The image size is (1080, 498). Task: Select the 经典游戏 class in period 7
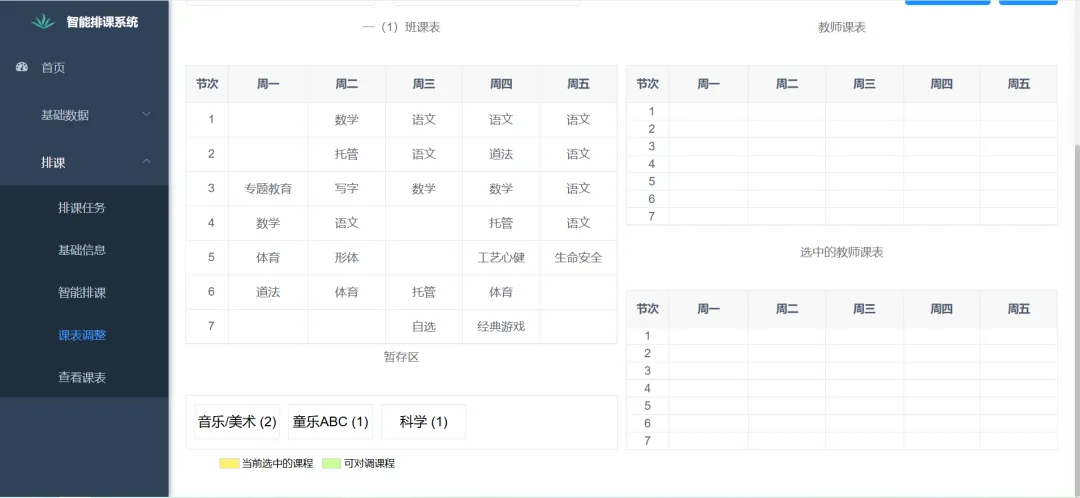501,326
